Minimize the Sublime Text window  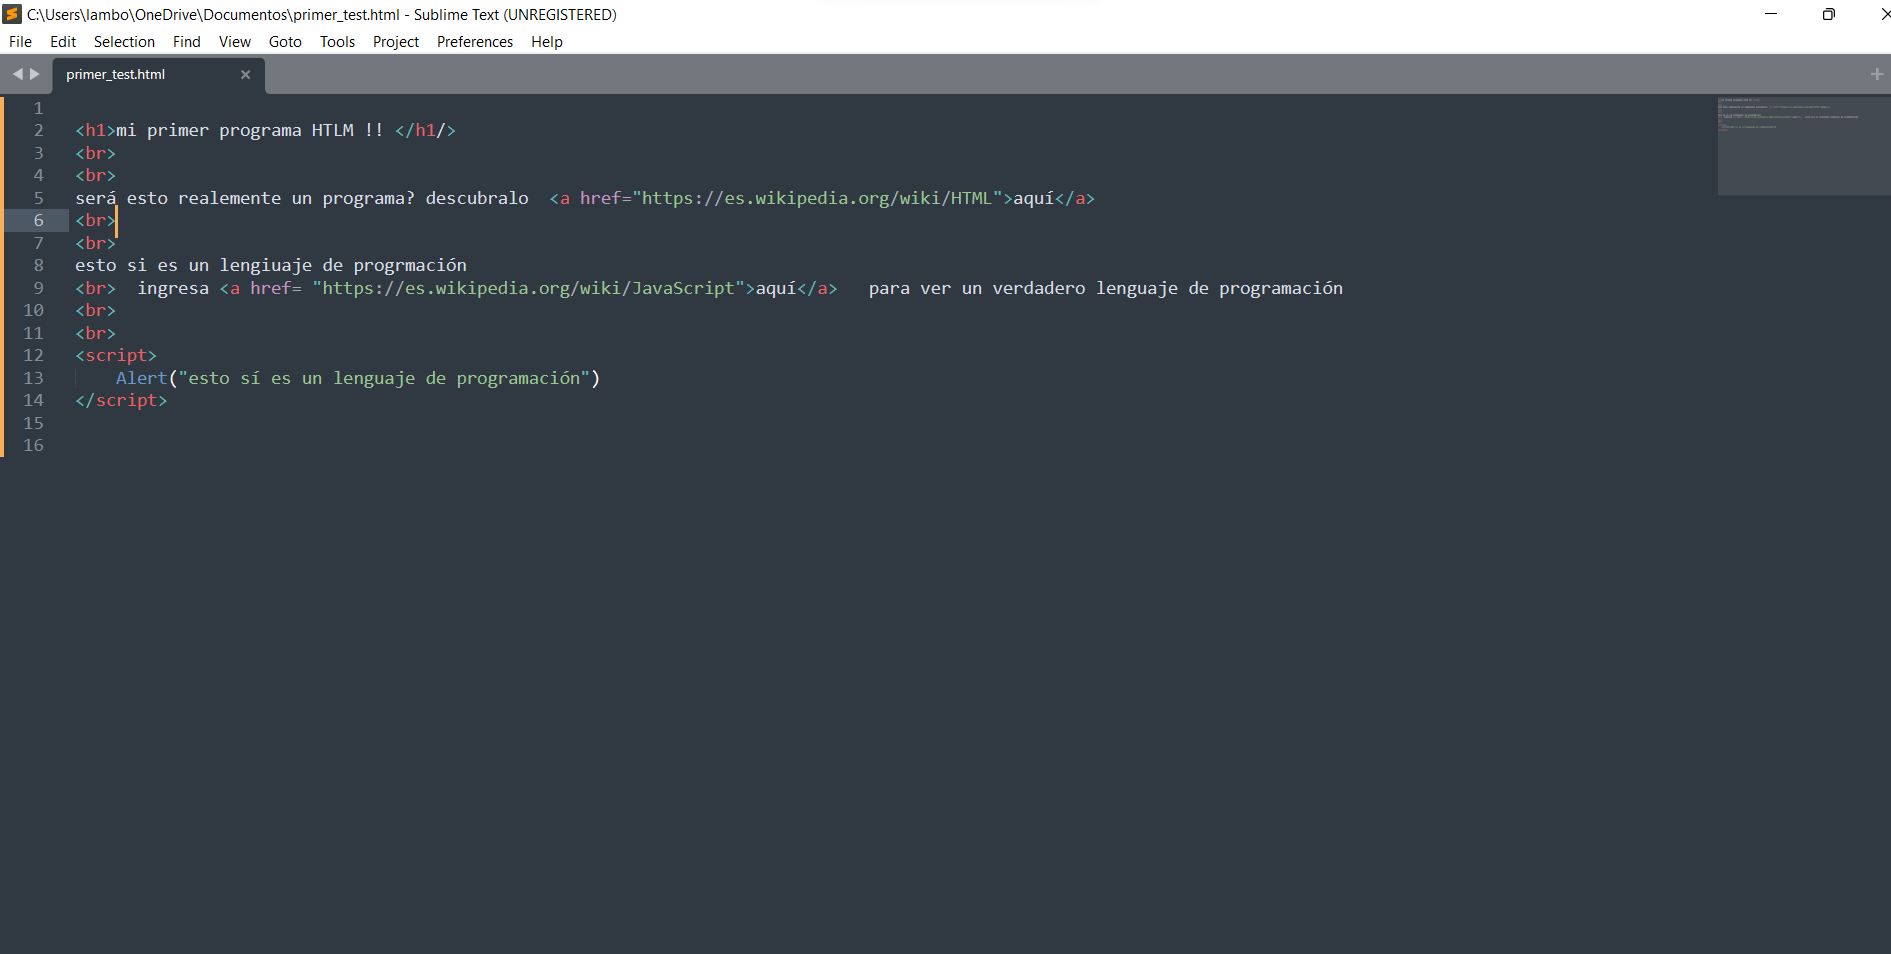click(1771, 14)
